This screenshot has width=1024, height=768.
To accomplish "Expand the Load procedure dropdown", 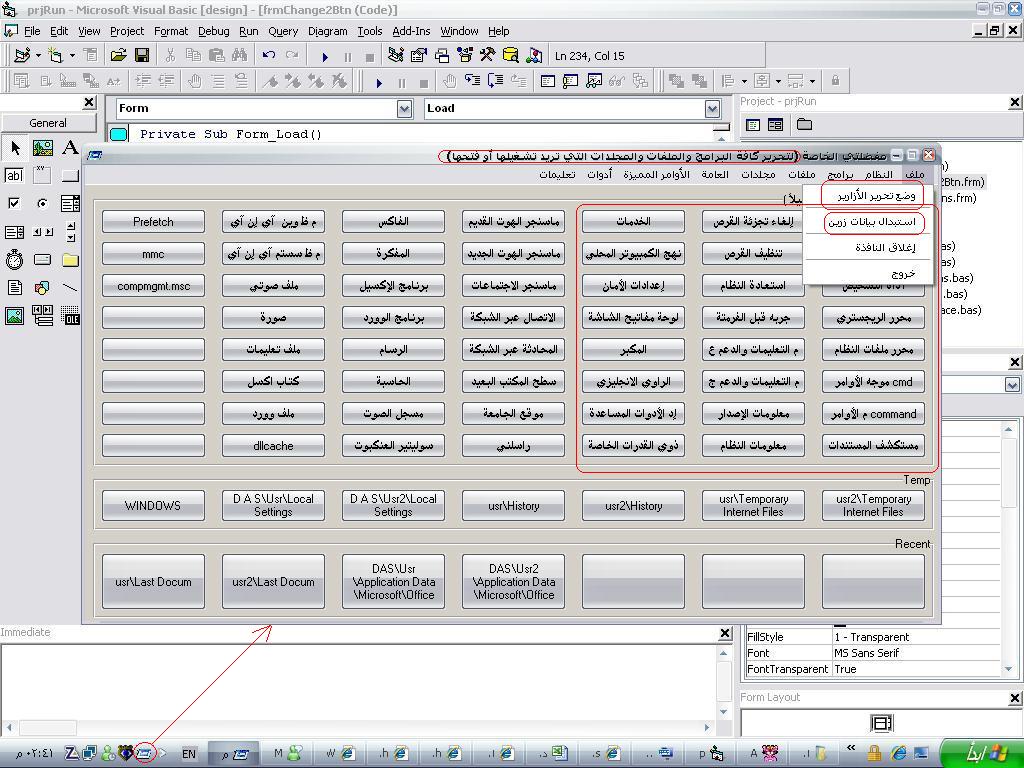I will tap(712, 108).
